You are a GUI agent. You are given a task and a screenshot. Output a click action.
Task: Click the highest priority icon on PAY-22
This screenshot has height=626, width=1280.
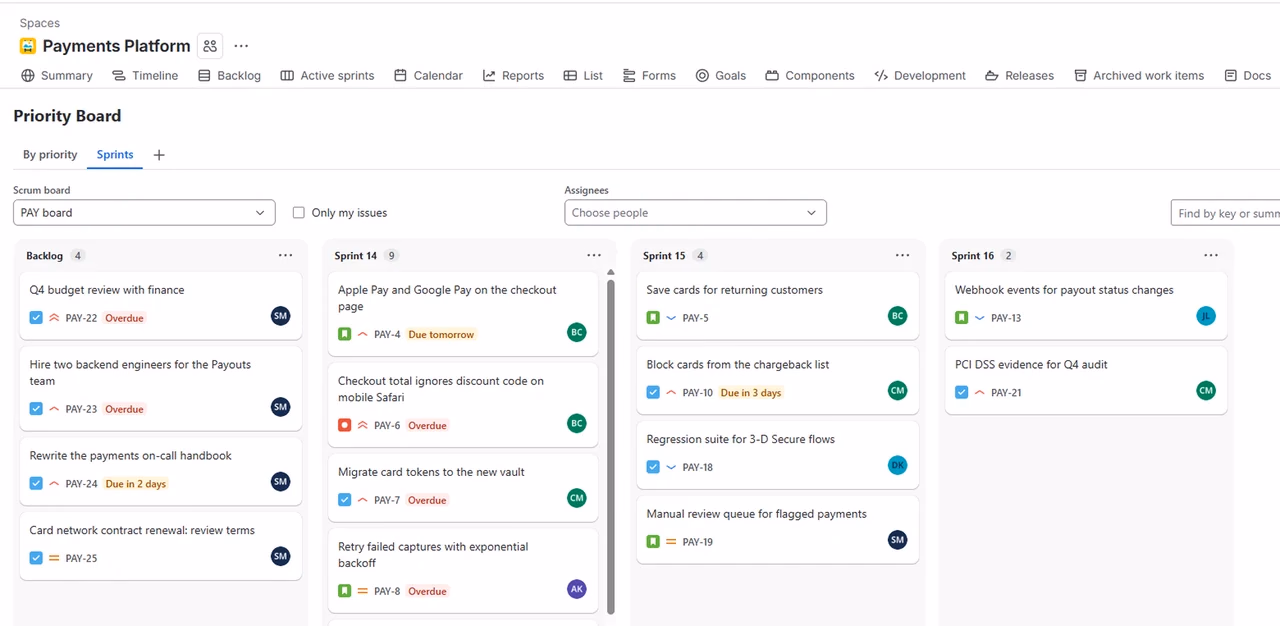click(x=54, y=318)
